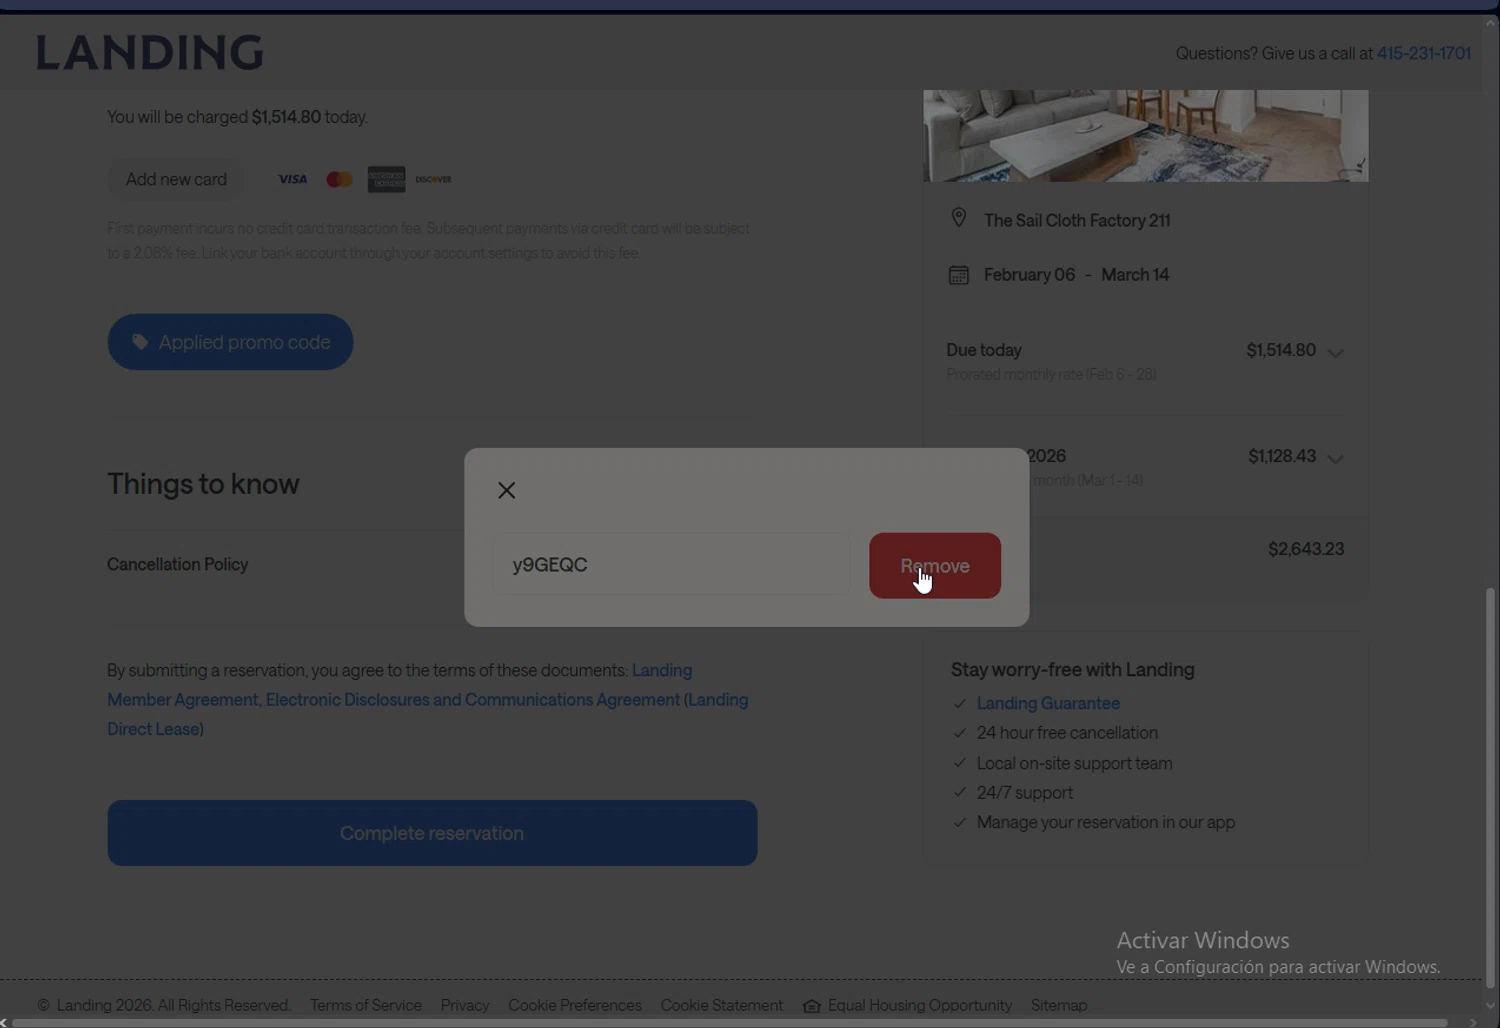
Task: Click location pin icon beside Sail Cloth Factory
Action: pyautogui.click(x=958, y=218)
